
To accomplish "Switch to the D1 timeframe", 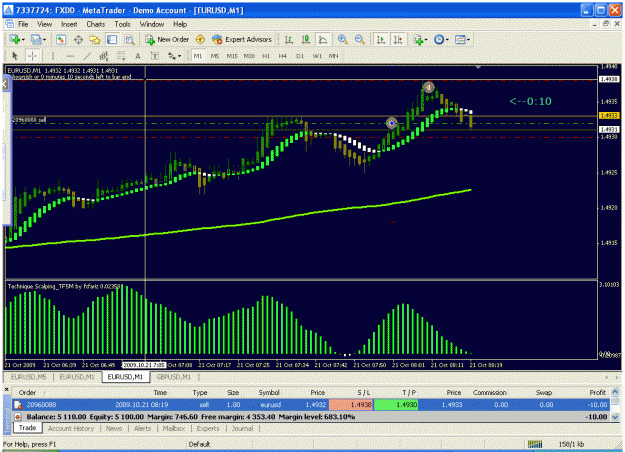I will click(x=300, y=56).
